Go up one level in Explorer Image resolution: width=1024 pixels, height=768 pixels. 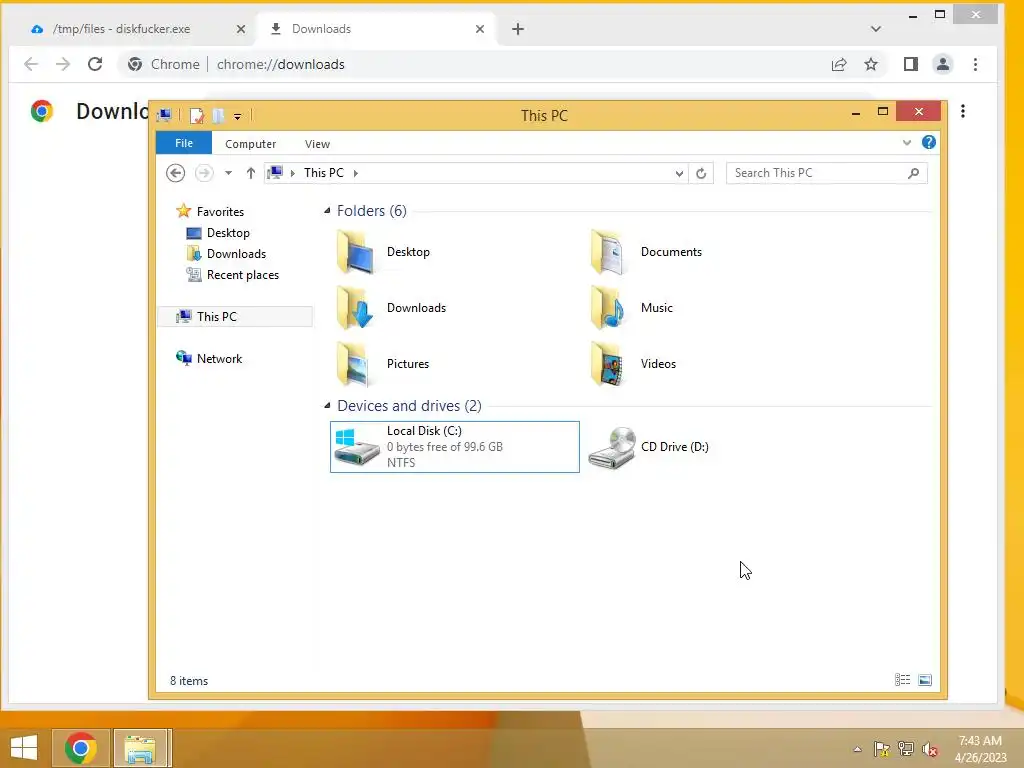point(251,173)
